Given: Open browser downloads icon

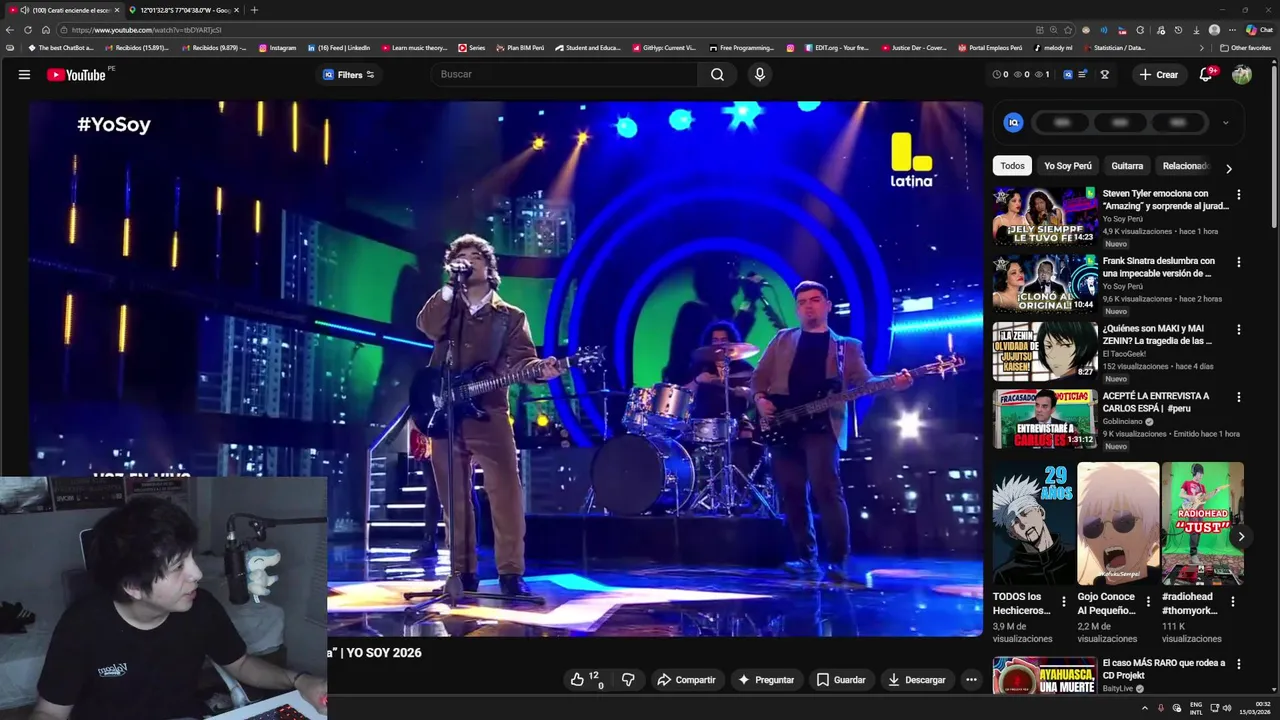Looking at the screenshot, I should [x=1195, y=30].
